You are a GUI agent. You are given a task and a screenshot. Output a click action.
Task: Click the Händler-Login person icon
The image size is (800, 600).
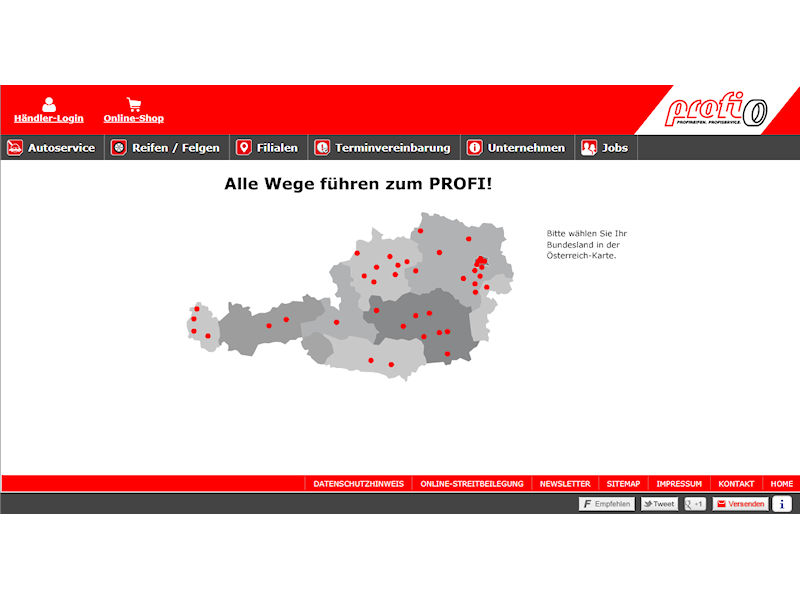pyautogui.click(x=49, y=104)
